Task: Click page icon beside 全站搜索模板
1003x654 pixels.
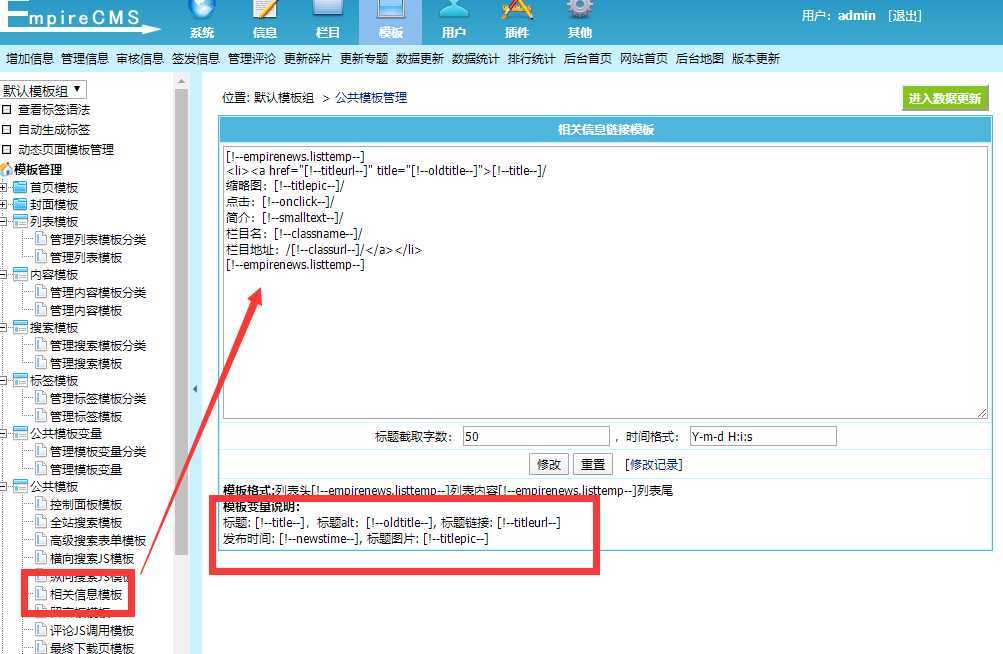Action: [x=41, y=522]
